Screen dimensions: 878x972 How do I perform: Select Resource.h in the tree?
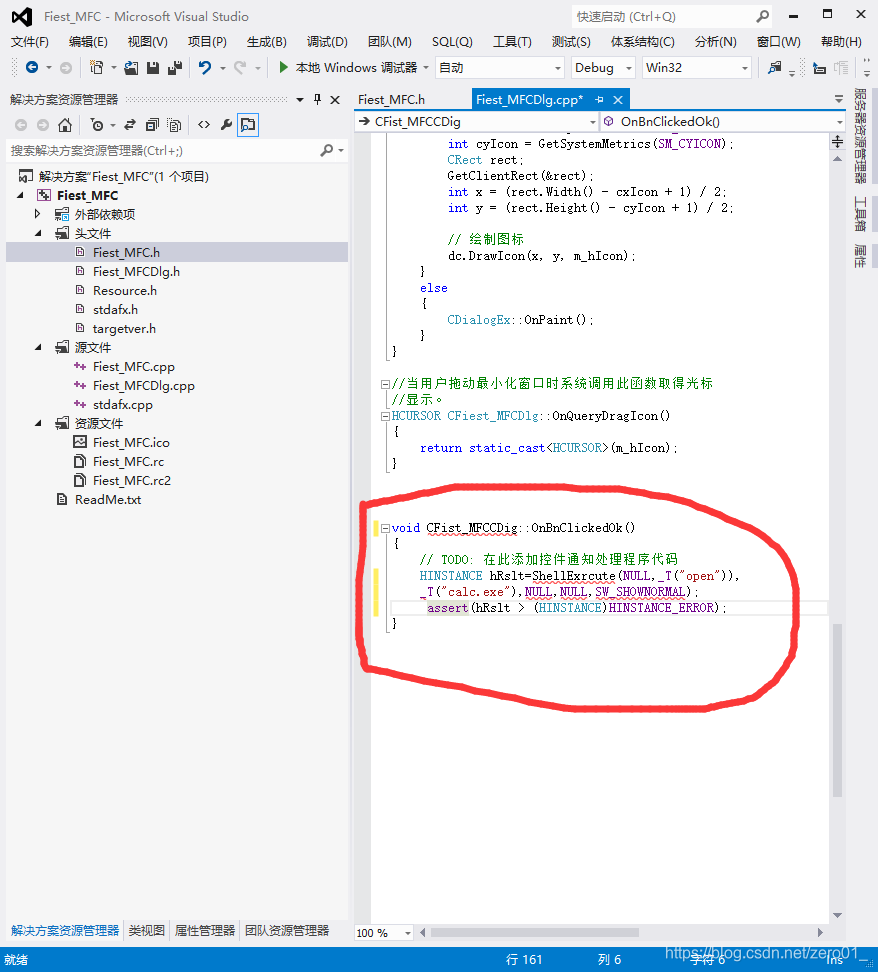(125, 291)
